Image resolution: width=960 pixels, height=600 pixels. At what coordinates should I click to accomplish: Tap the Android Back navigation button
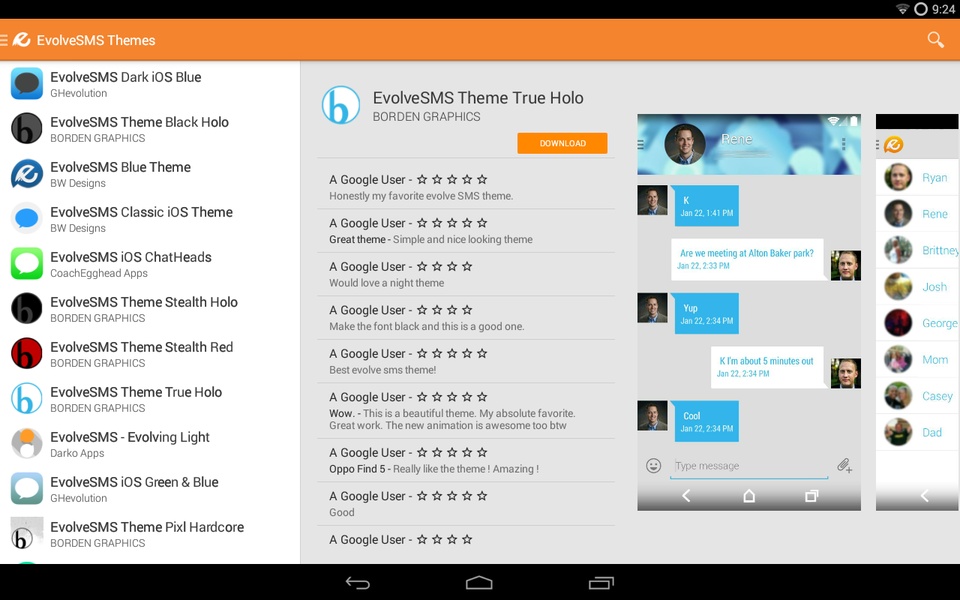point(358,583)
